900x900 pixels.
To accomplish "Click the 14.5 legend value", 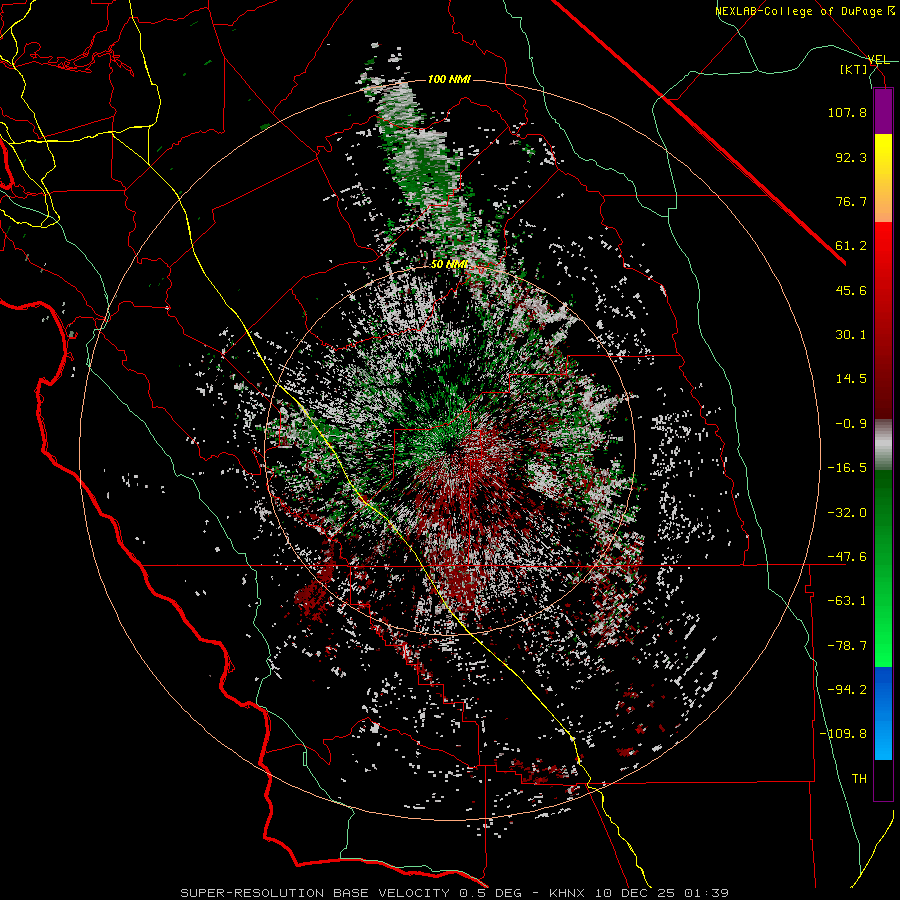I will pyautogui.click(x=851, y=379).
